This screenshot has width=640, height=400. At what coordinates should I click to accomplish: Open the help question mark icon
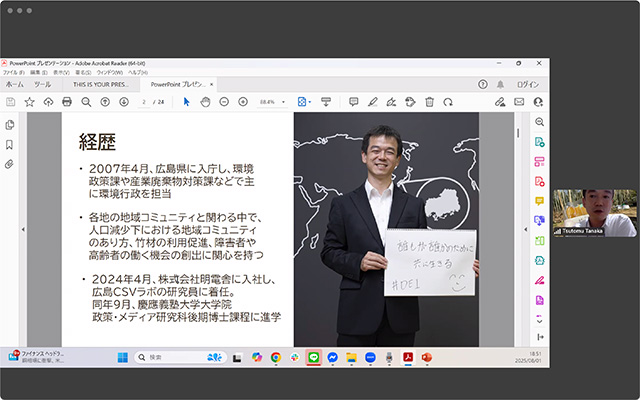point(482,84)
